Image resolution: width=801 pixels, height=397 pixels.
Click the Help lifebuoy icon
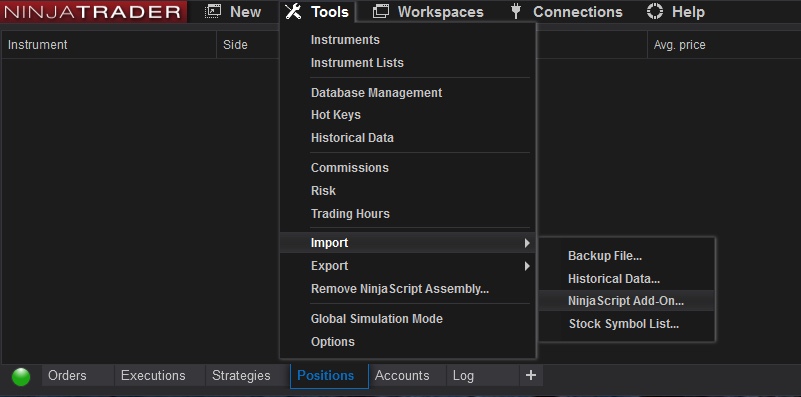[655, 12]
